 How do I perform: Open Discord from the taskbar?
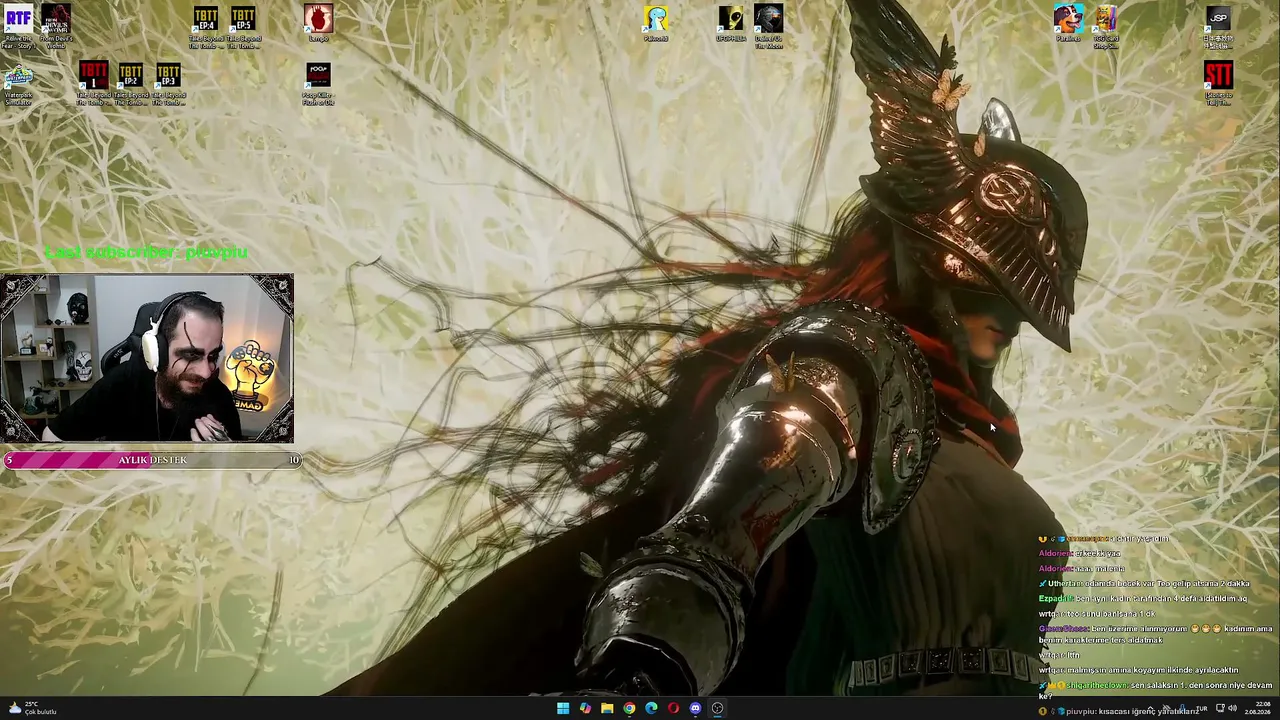point(695,708)
